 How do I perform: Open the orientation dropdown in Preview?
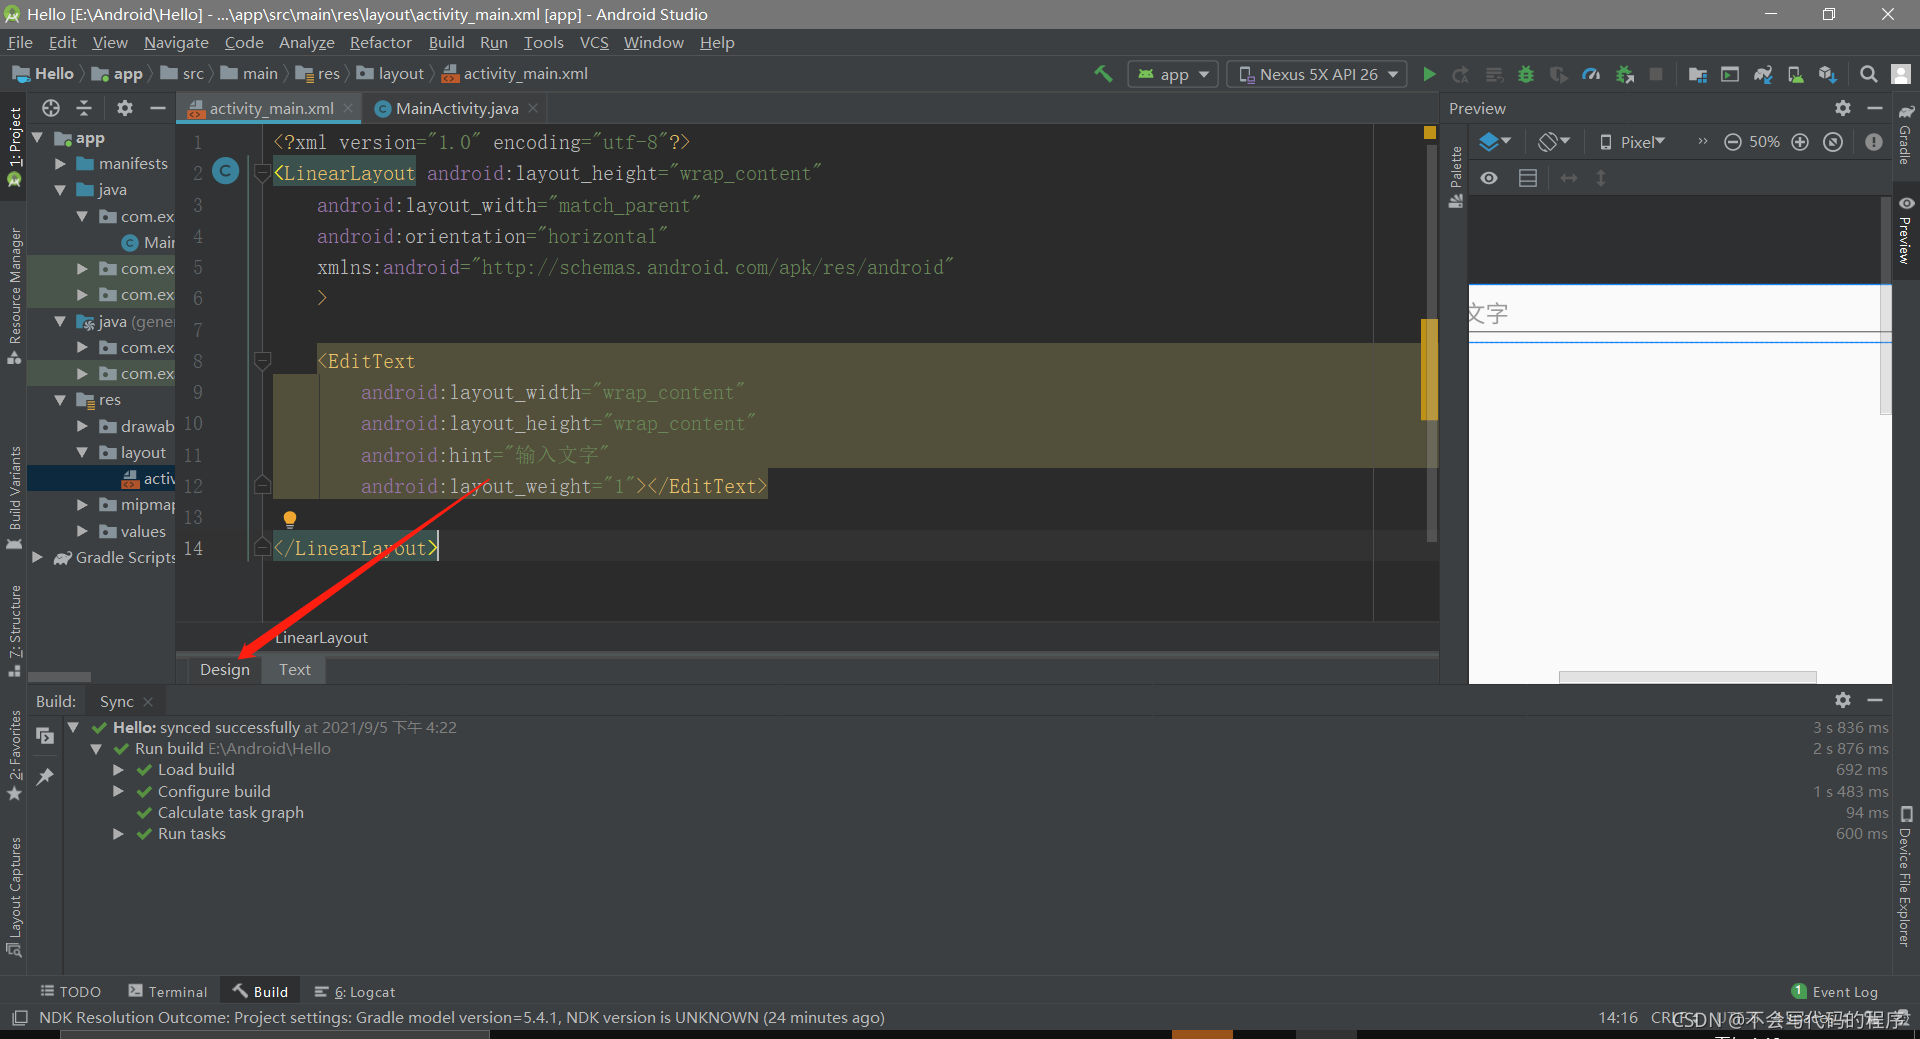[x=1554, y=142]
